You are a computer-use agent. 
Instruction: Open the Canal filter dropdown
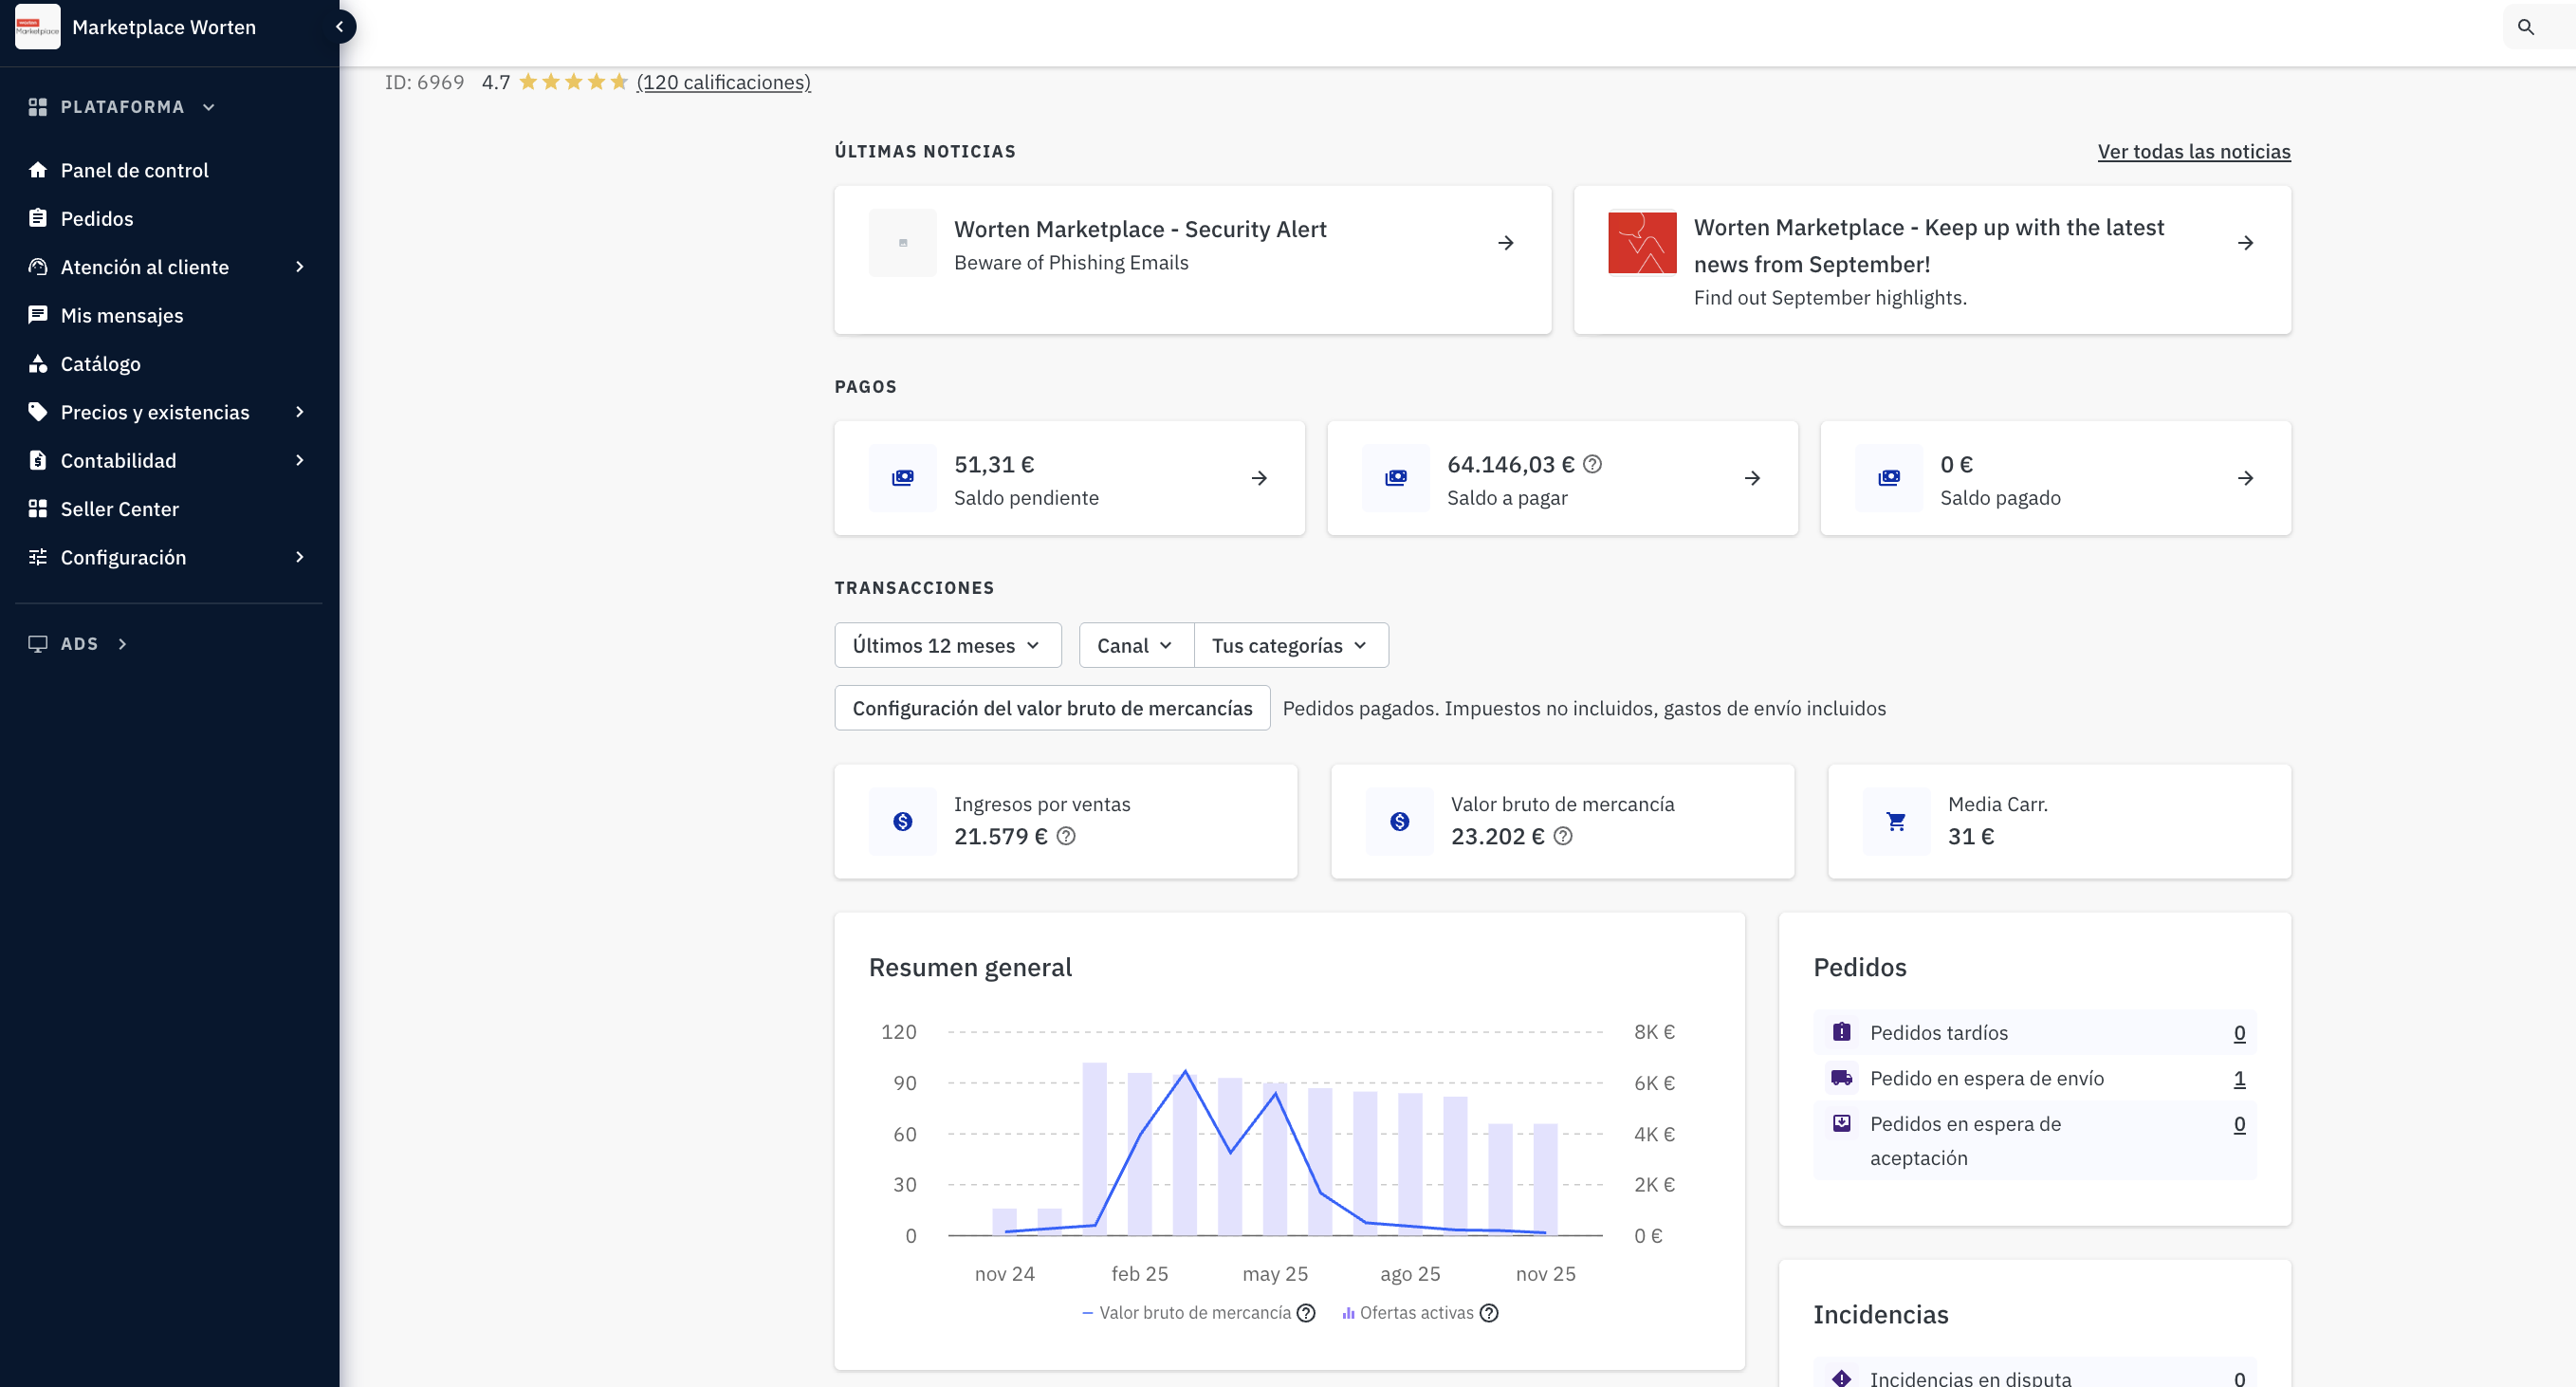tap(1135, 645)
